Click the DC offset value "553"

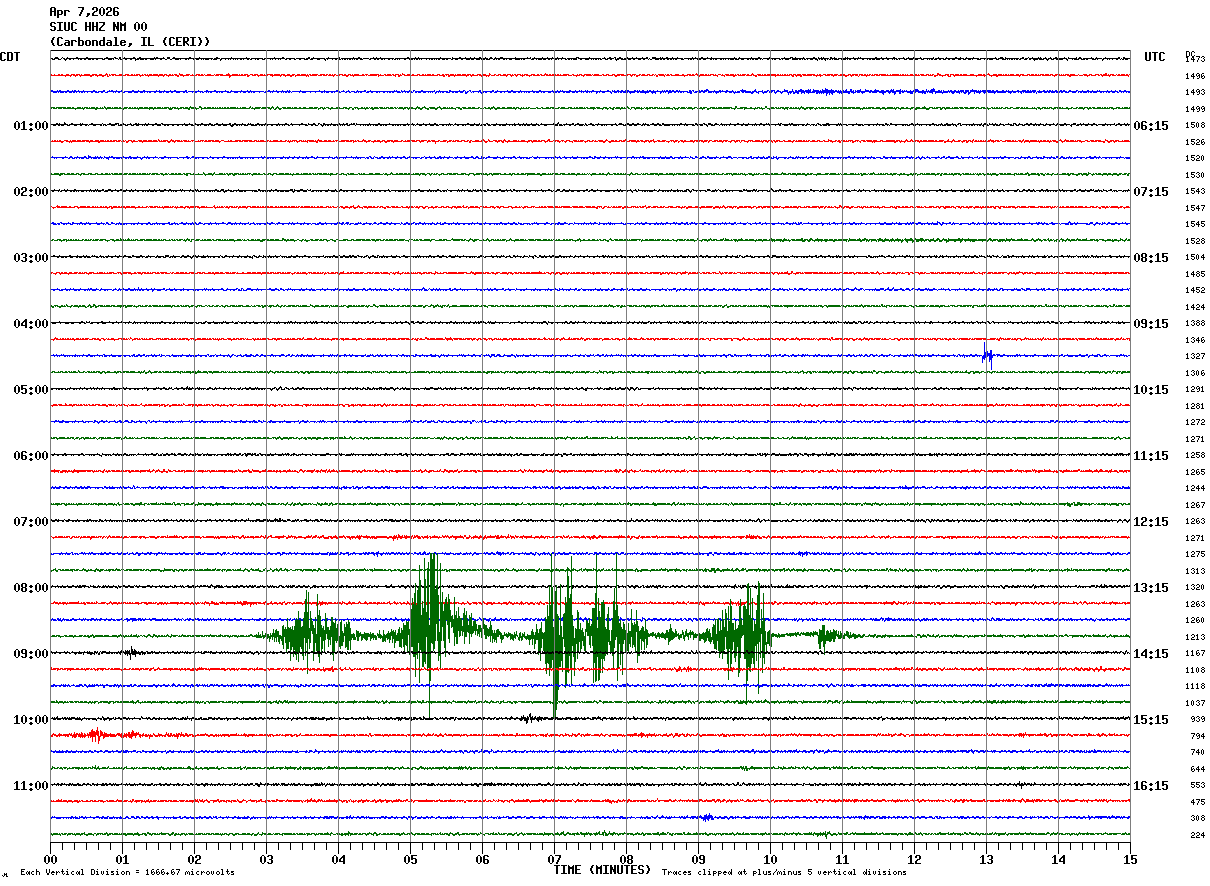tap(1198, 786)
